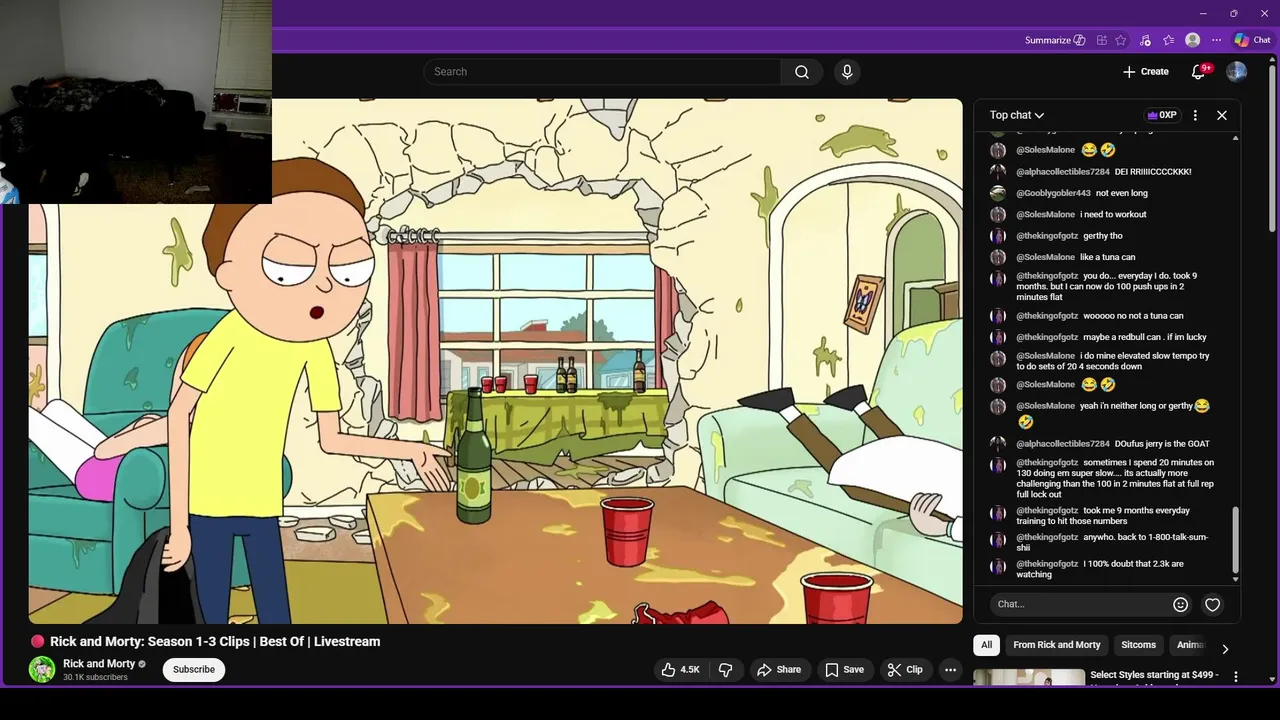Click the Save button
The height and width of the screenshot is (720, 1280).
844,670
